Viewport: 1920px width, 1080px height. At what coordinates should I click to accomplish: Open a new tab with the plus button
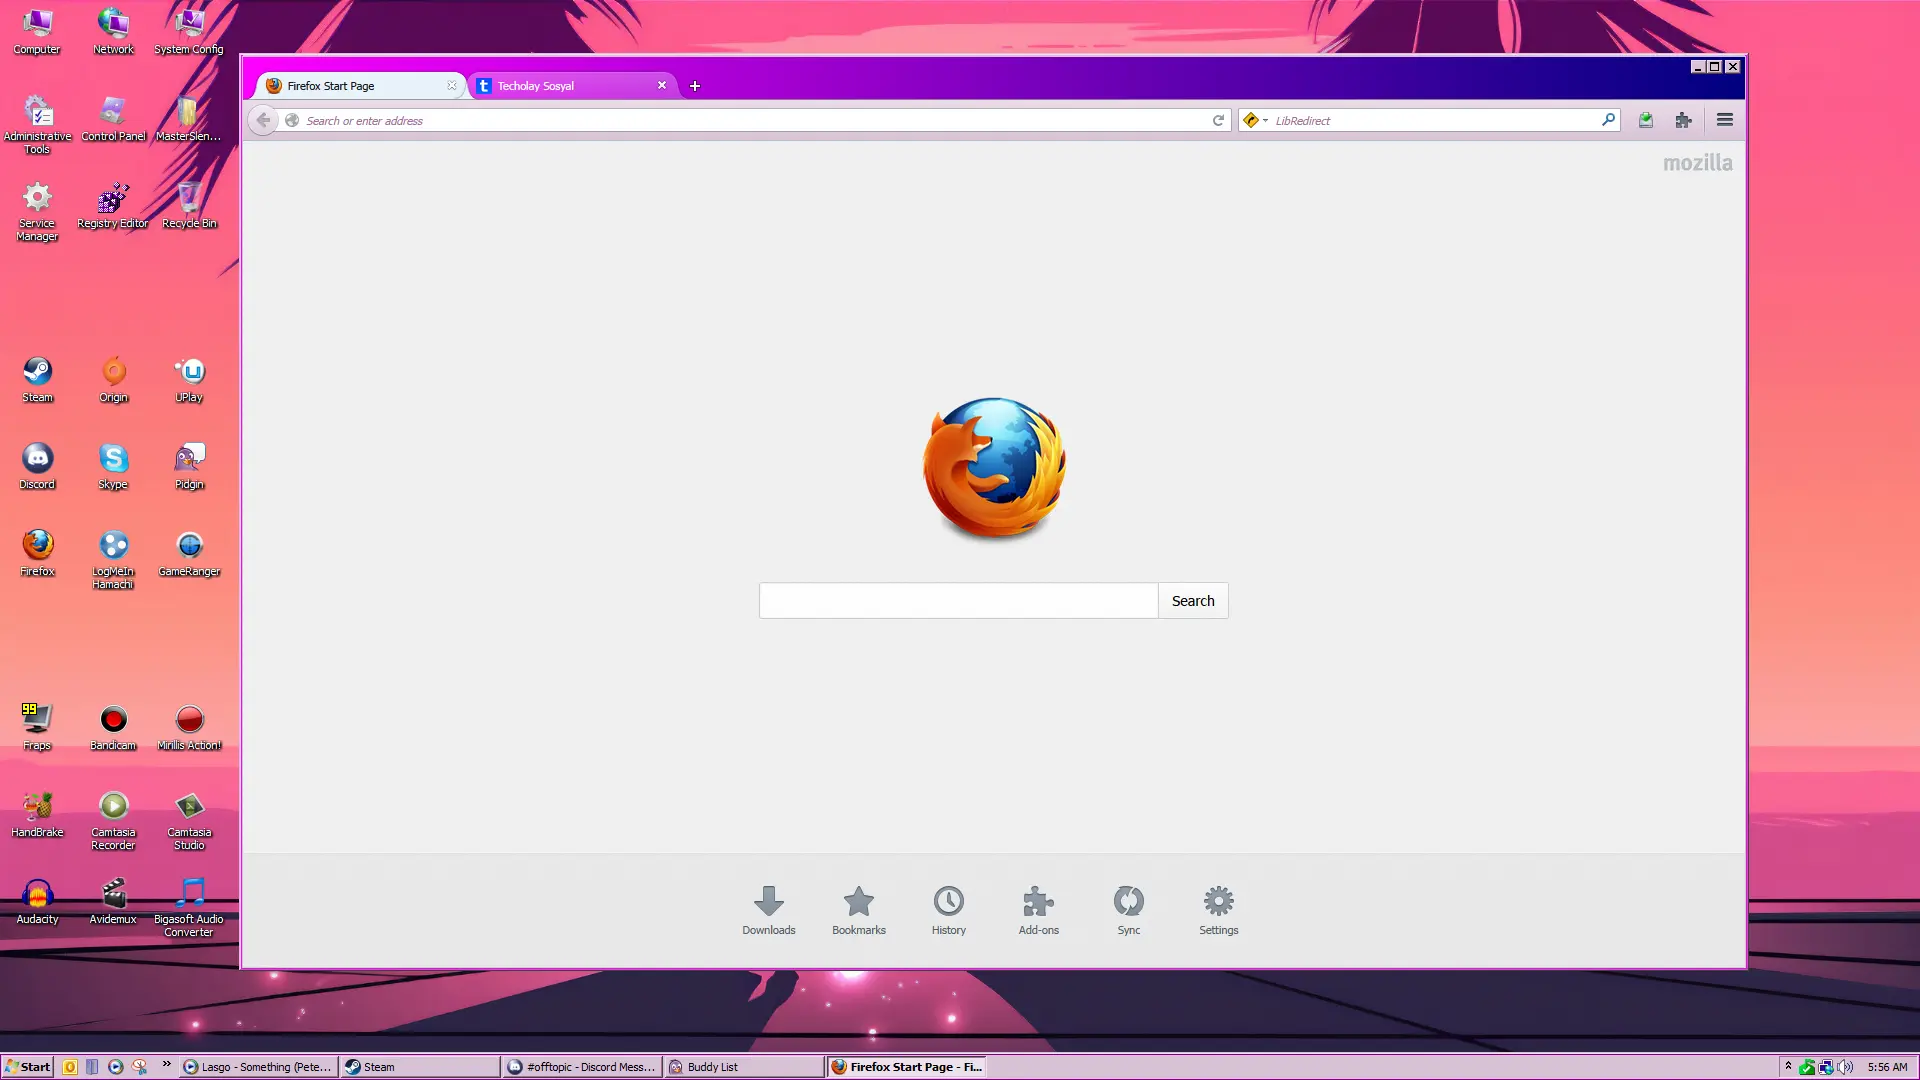[x=695, y=86]
